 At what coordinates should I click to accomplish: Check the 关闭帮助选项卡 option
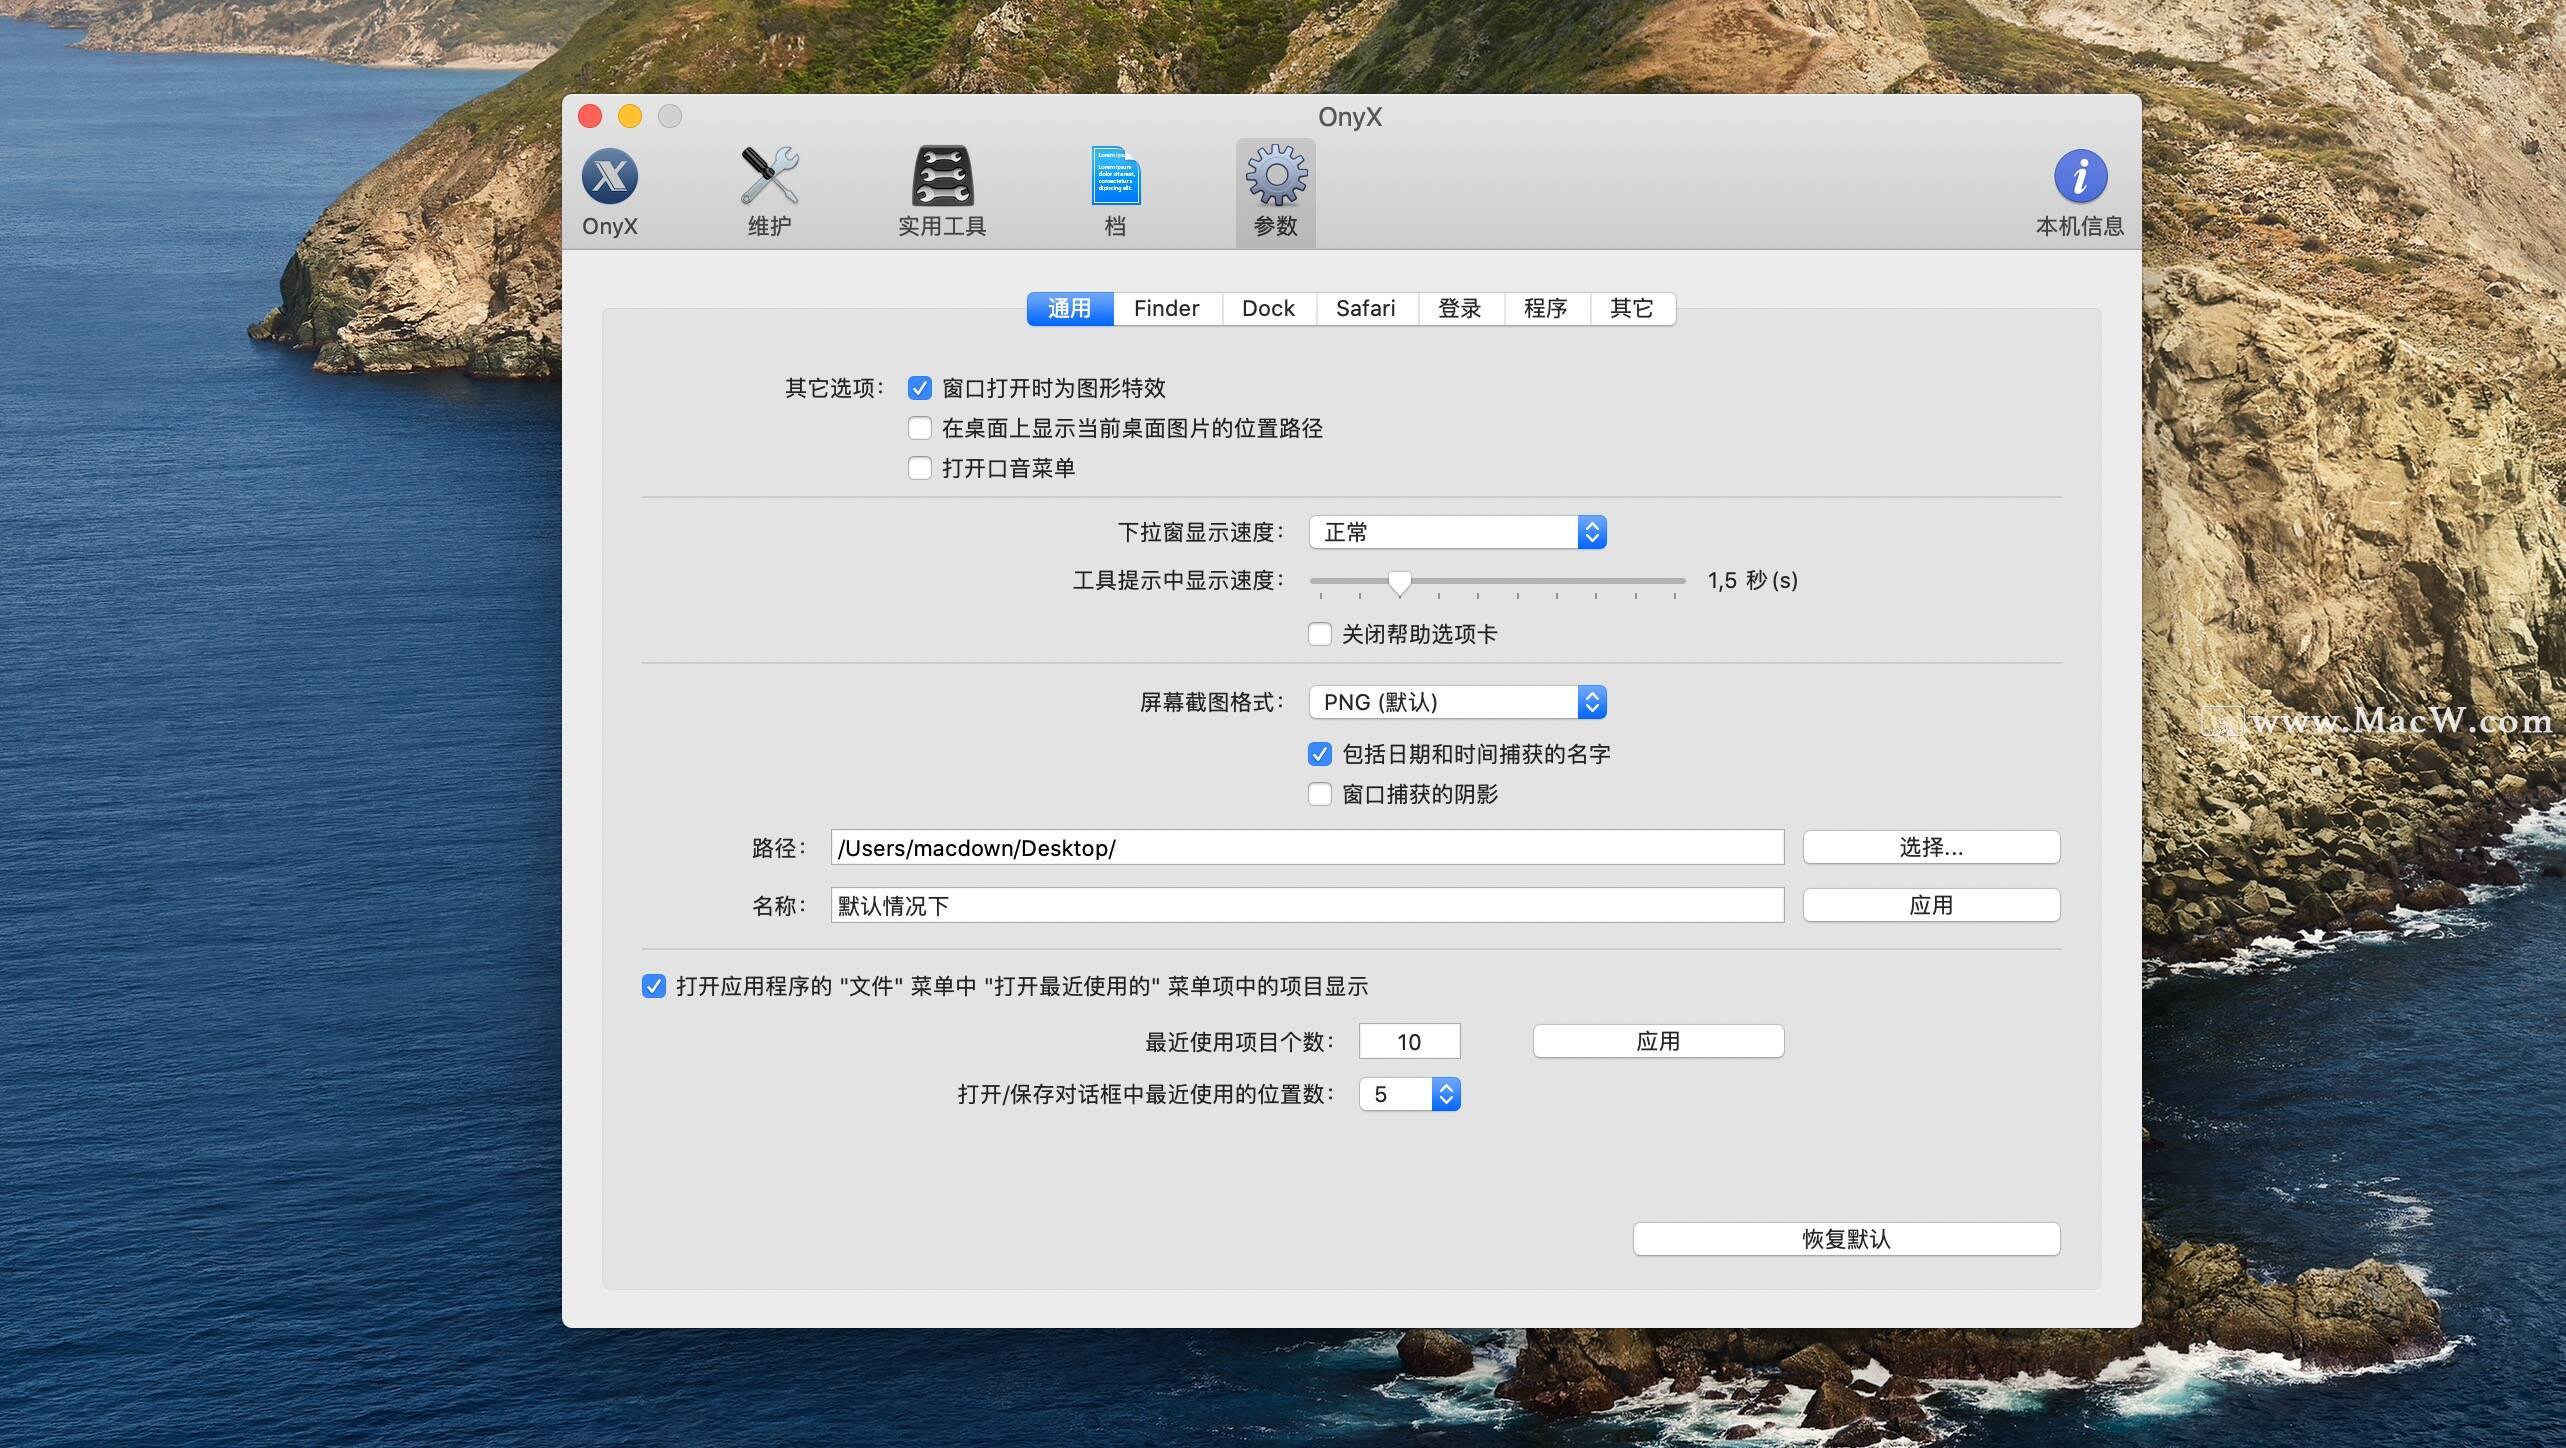tap(1320, 634)
